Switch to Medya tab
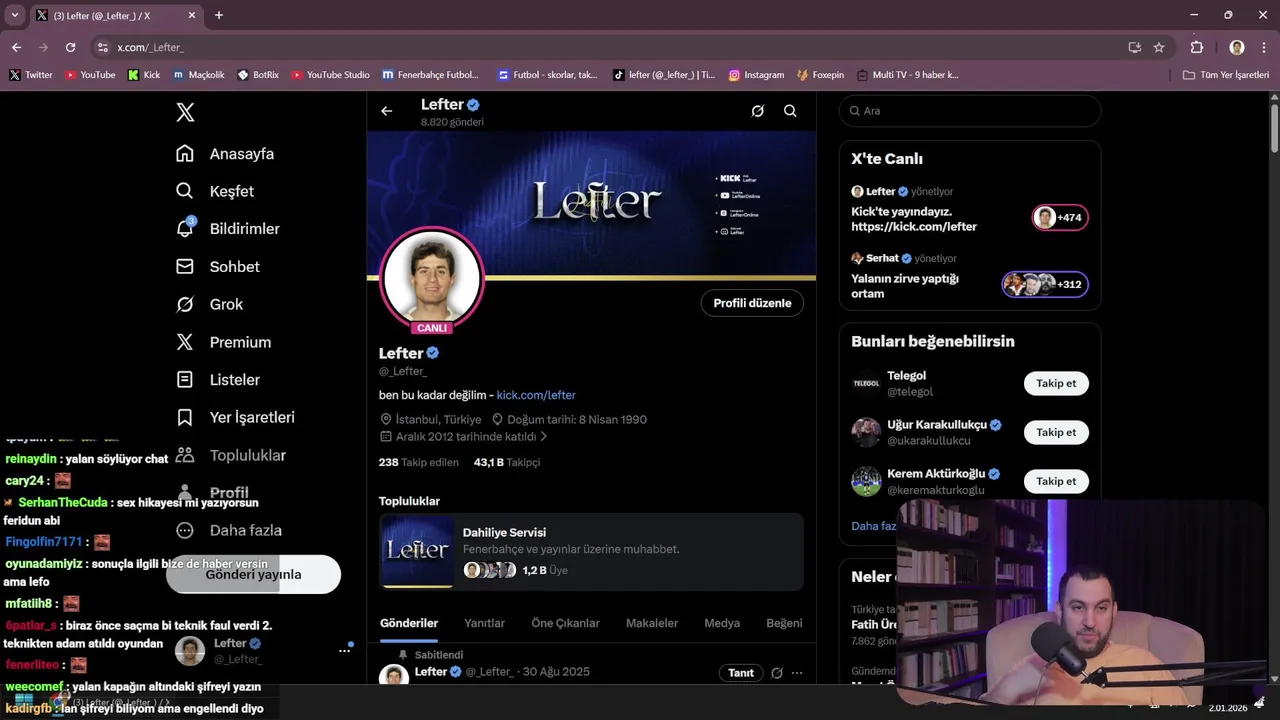Screen dimensions: 1280x720 [x=722, y=623]
